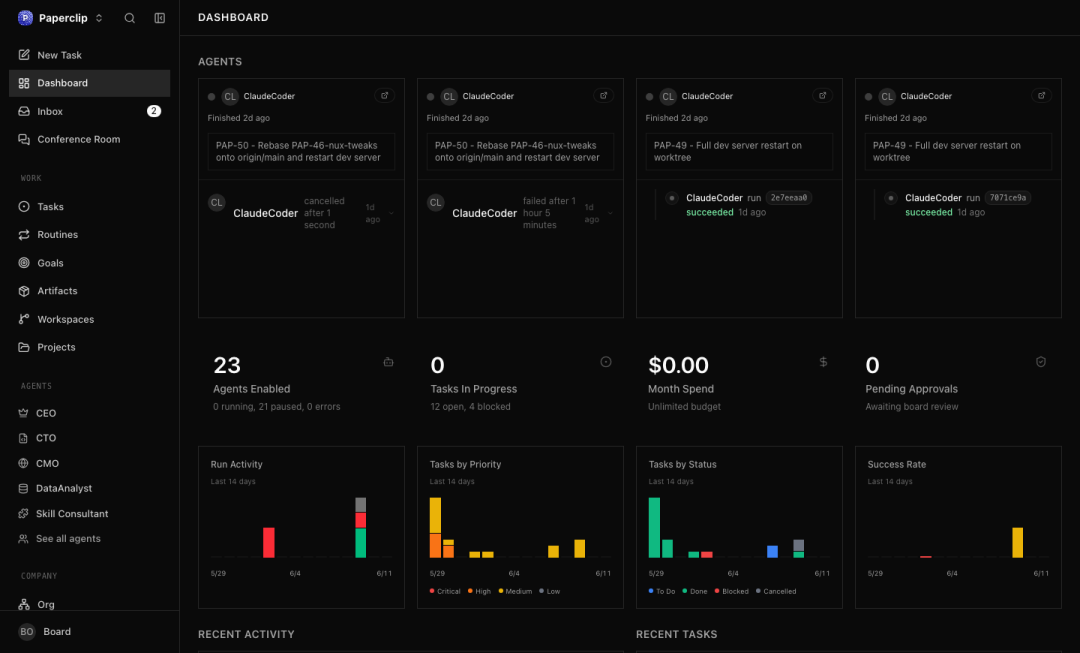Open the Paperclip company switcher dropdown
Screen dimensions: 1080x653
pyautogui.click(x=61, y=18)
